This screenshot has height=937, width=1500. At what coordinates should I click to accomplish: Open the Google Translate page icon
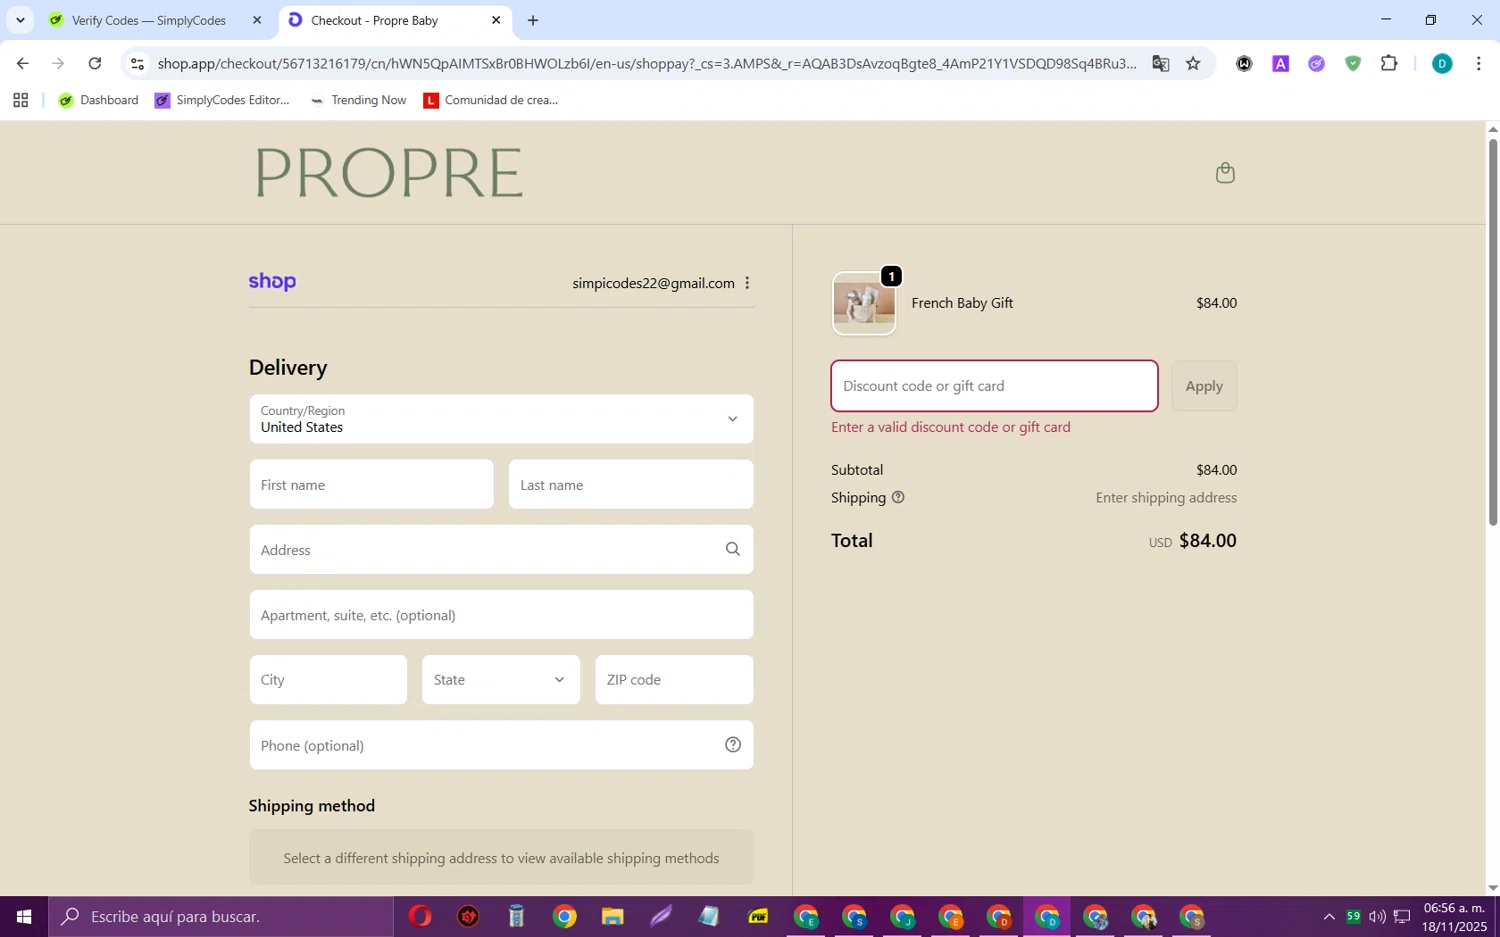coord(1160,64)
